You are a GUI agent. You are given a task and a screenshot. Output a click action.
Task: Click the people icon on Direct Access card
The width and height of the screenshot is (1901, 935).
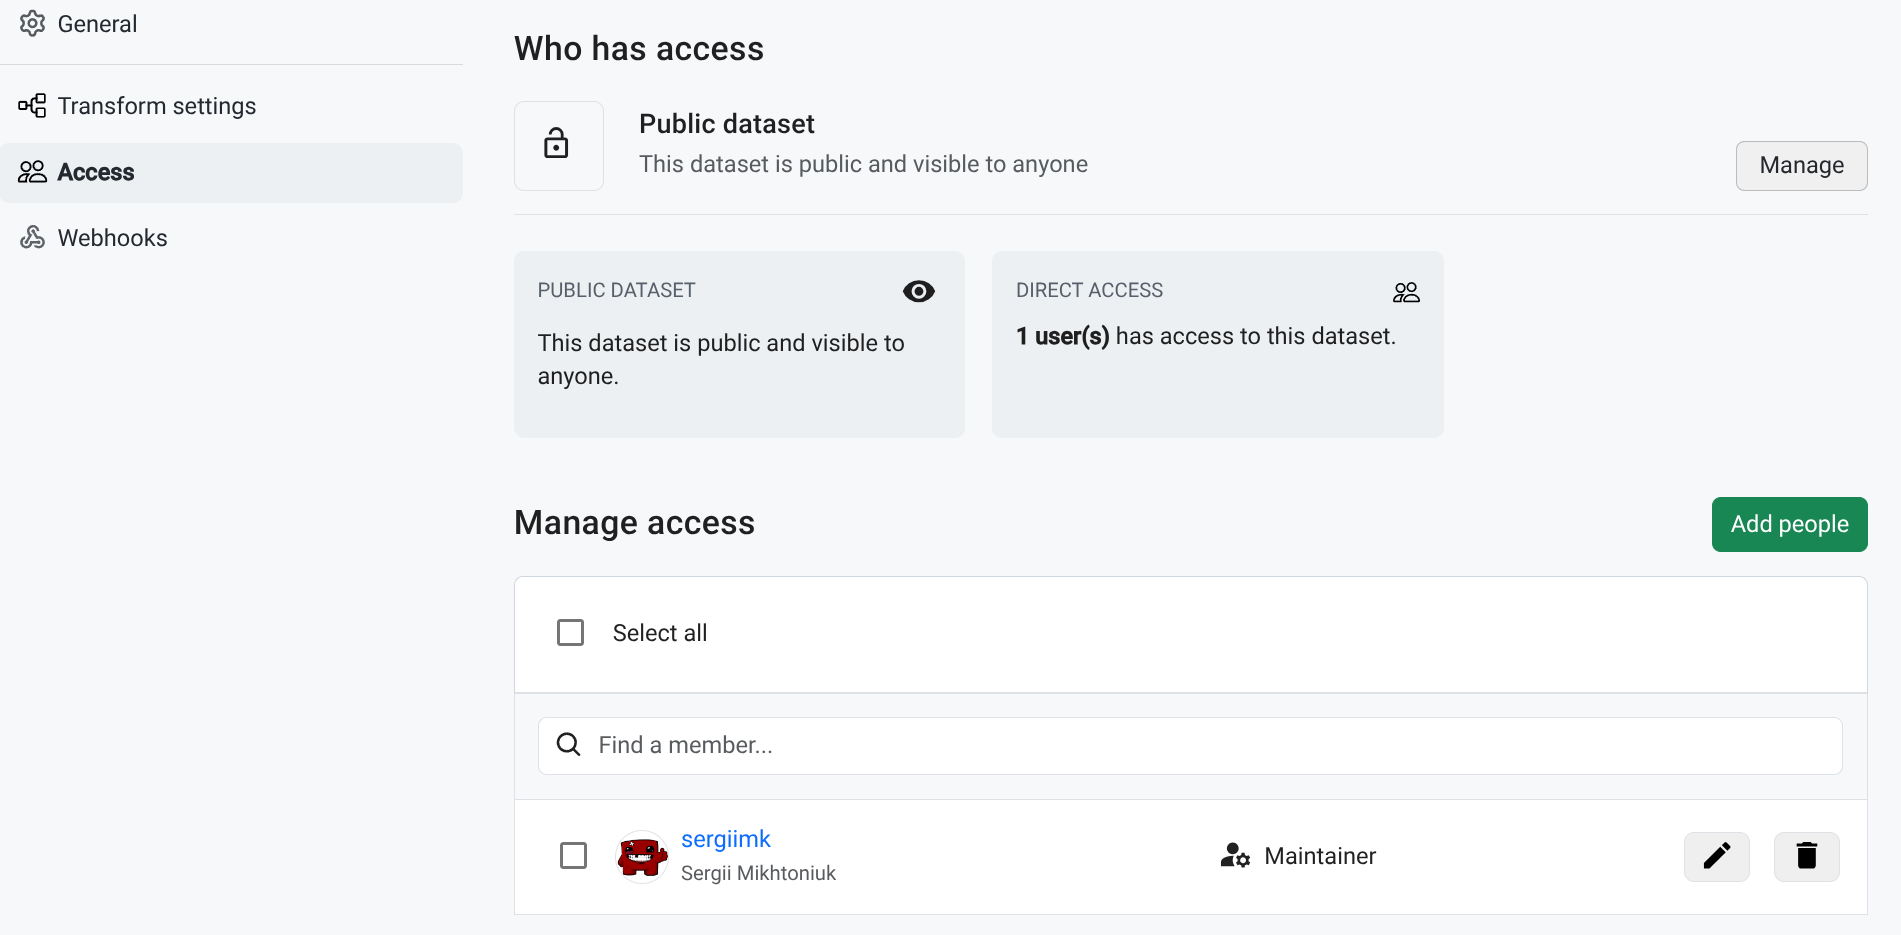tap(1406, 292)
